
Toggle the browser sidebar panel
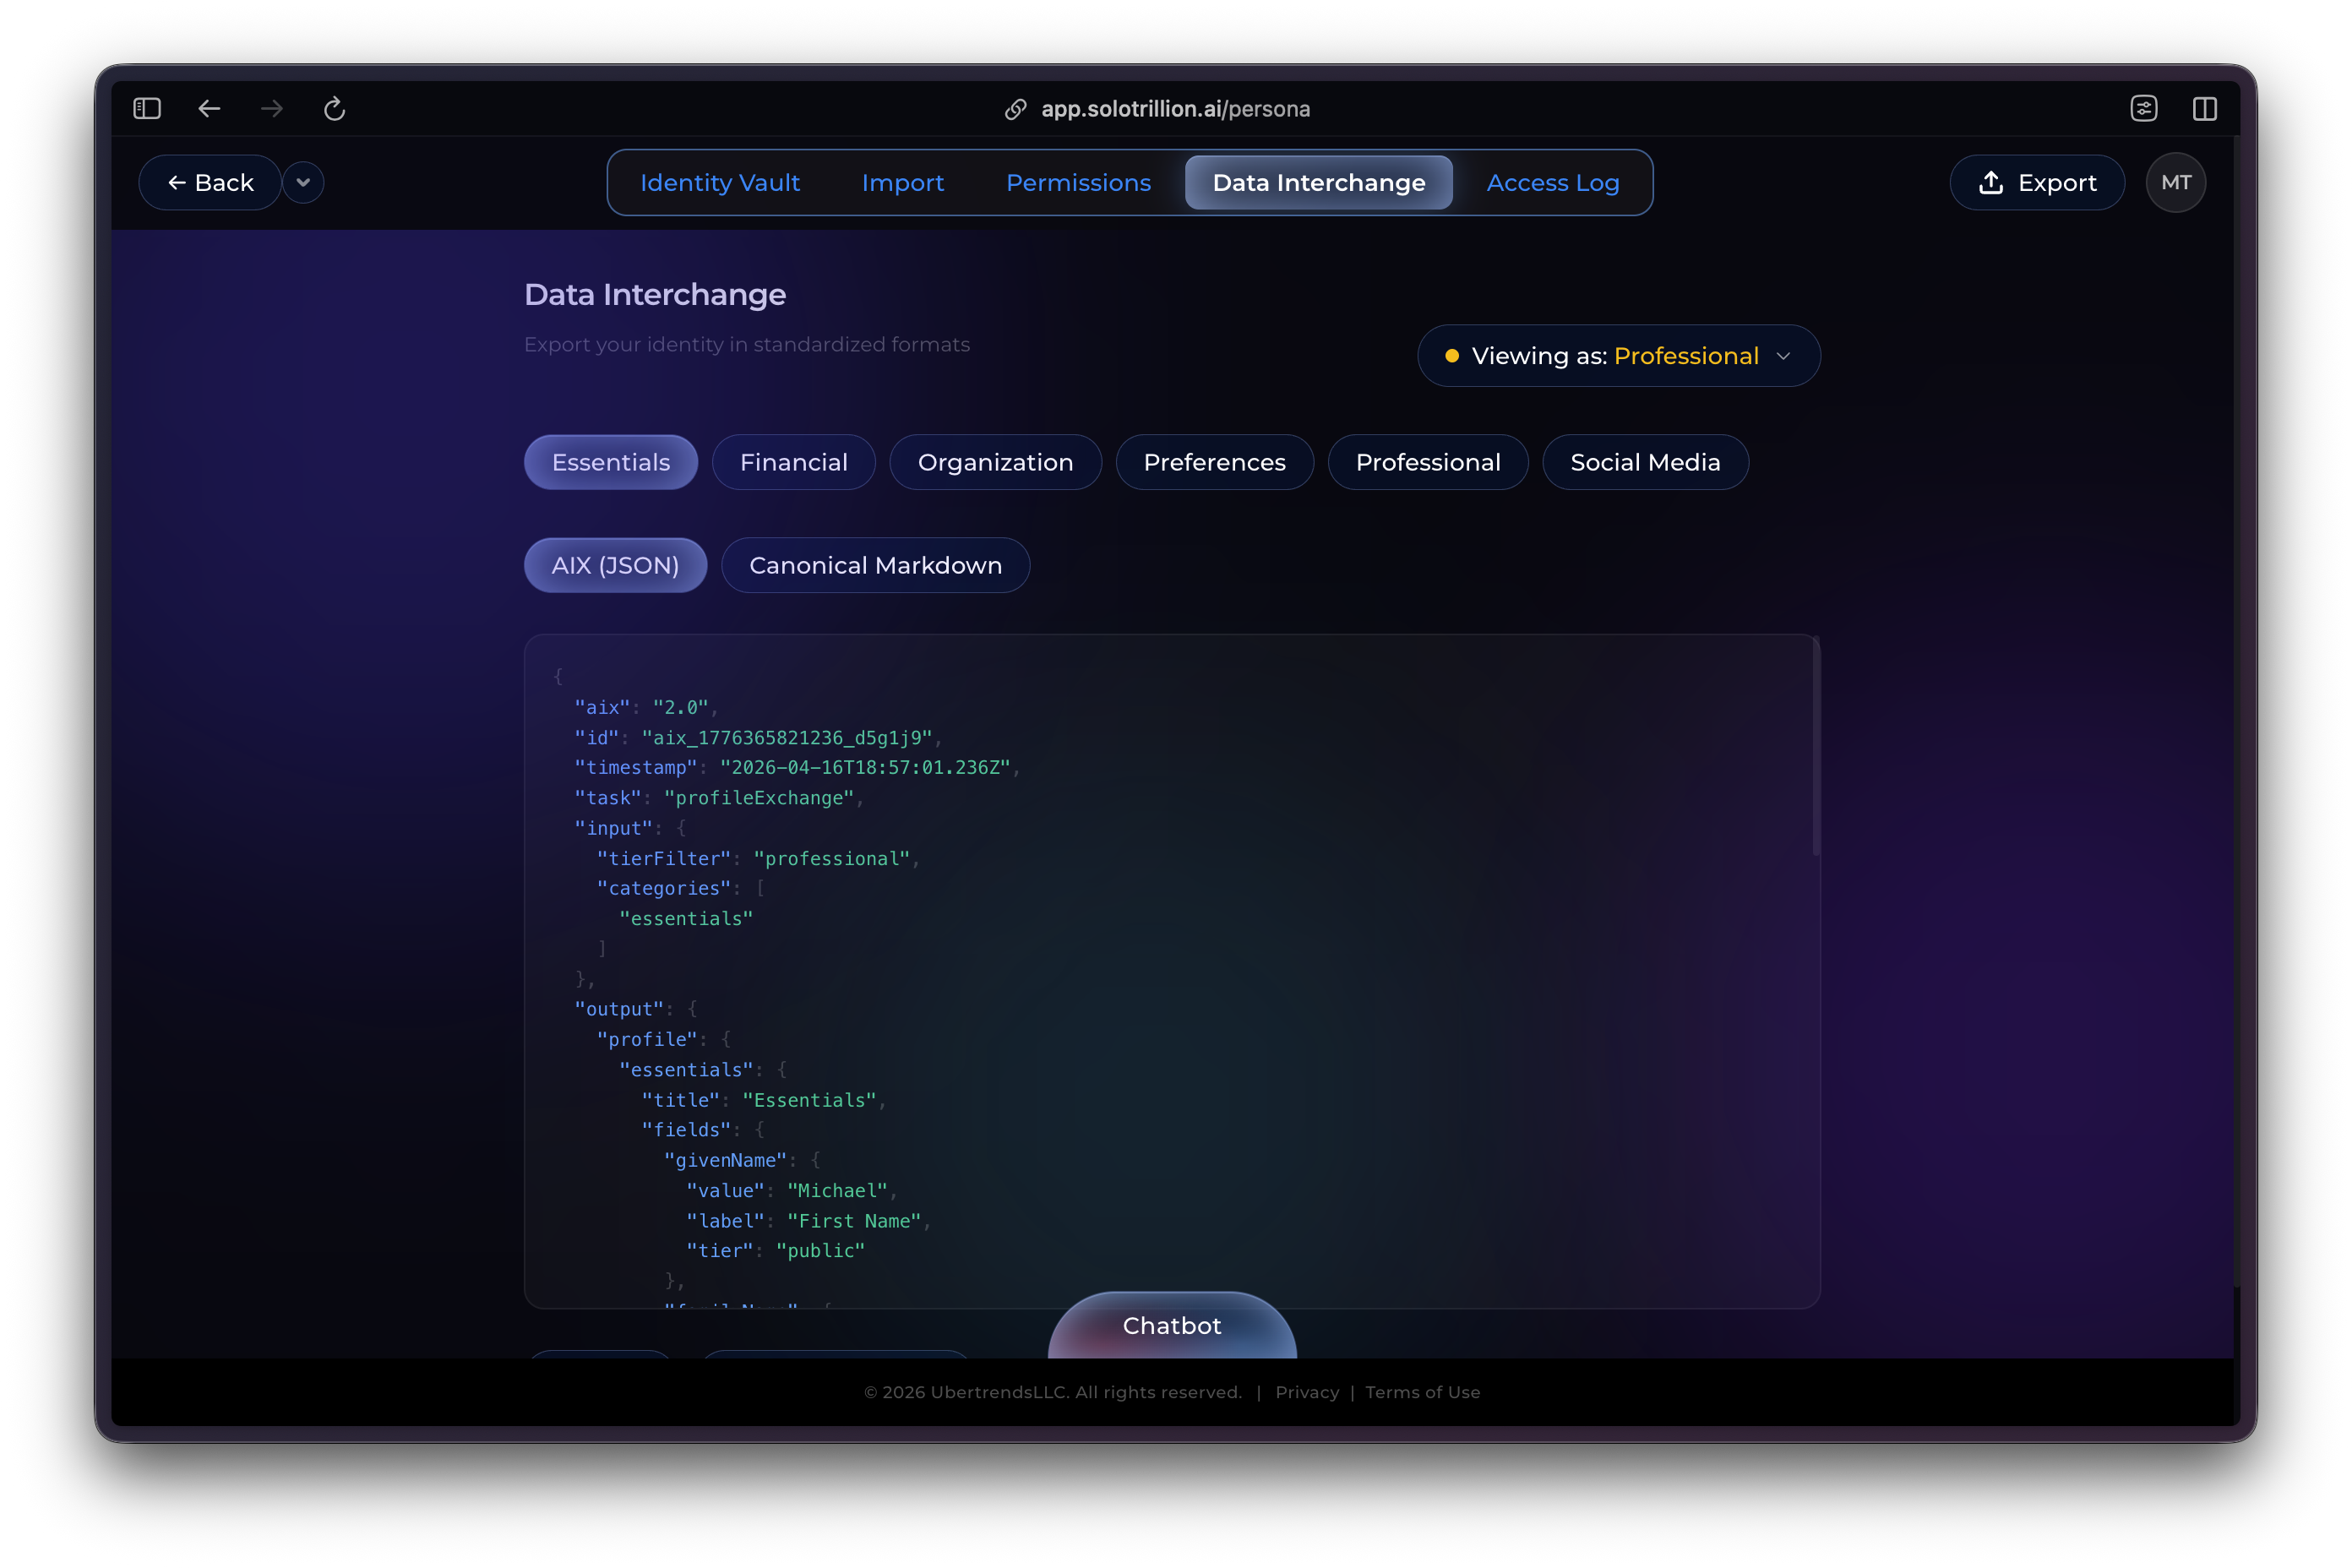pyautogui.click(x=146, y=109)
